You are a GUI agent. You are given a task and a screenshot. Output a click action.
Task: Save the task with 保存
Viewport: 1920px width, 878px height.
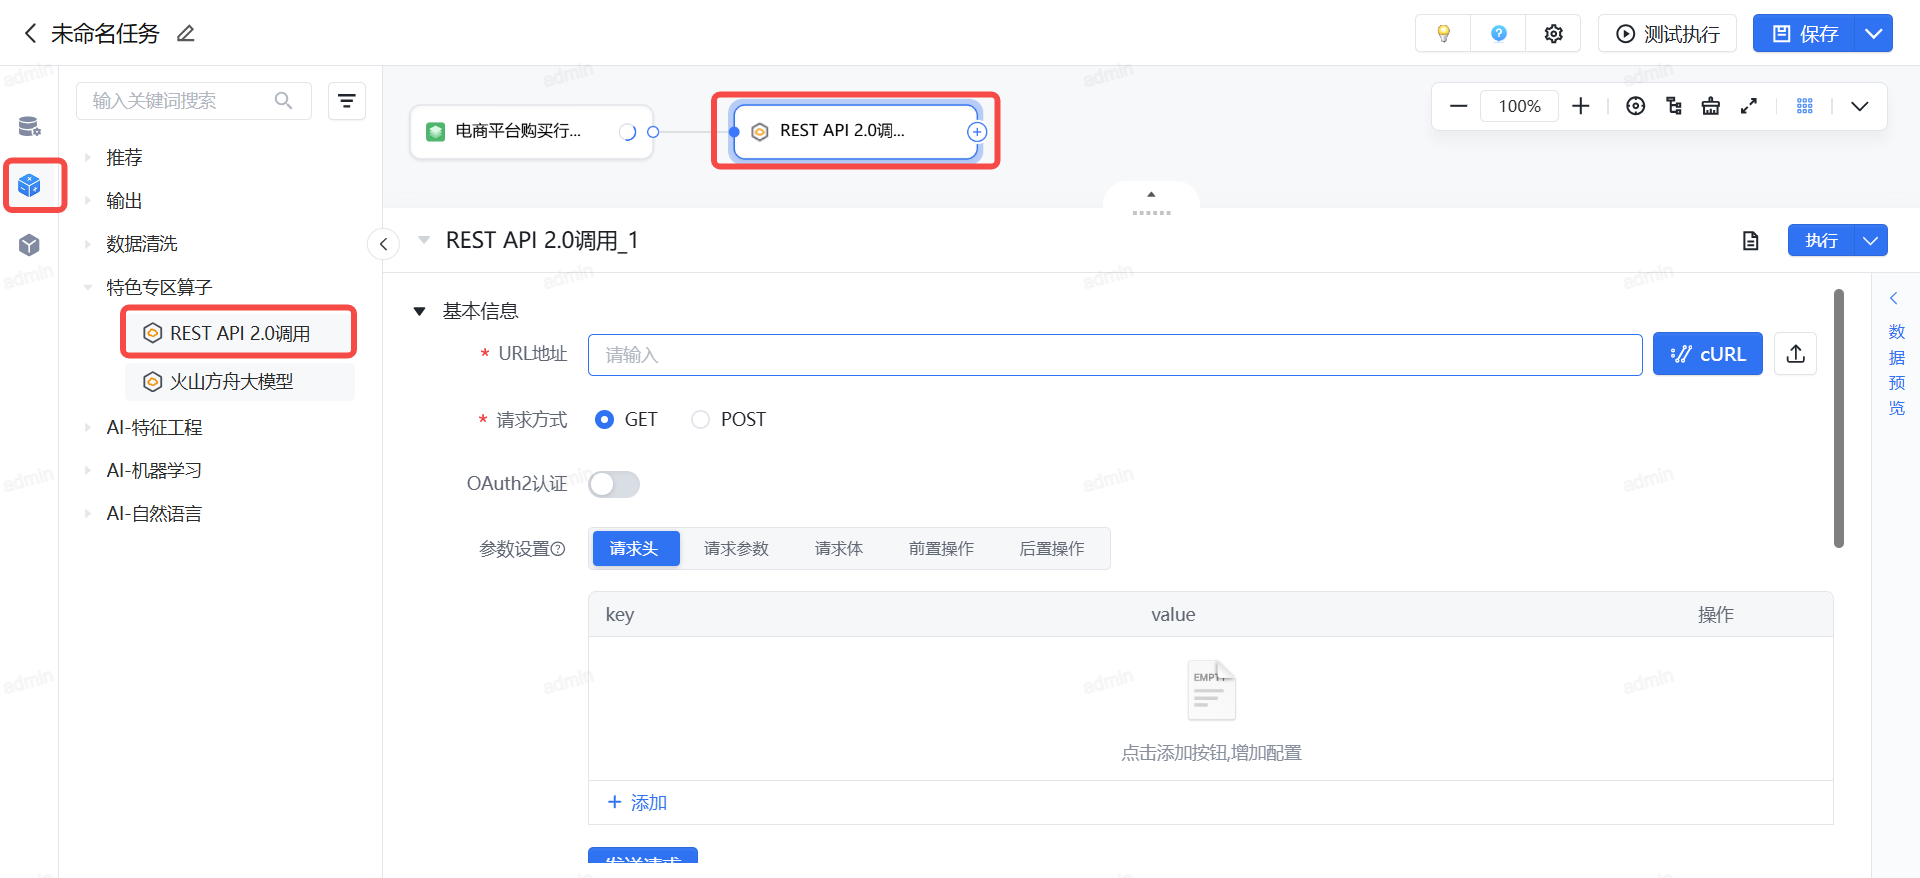point(1804,34)
